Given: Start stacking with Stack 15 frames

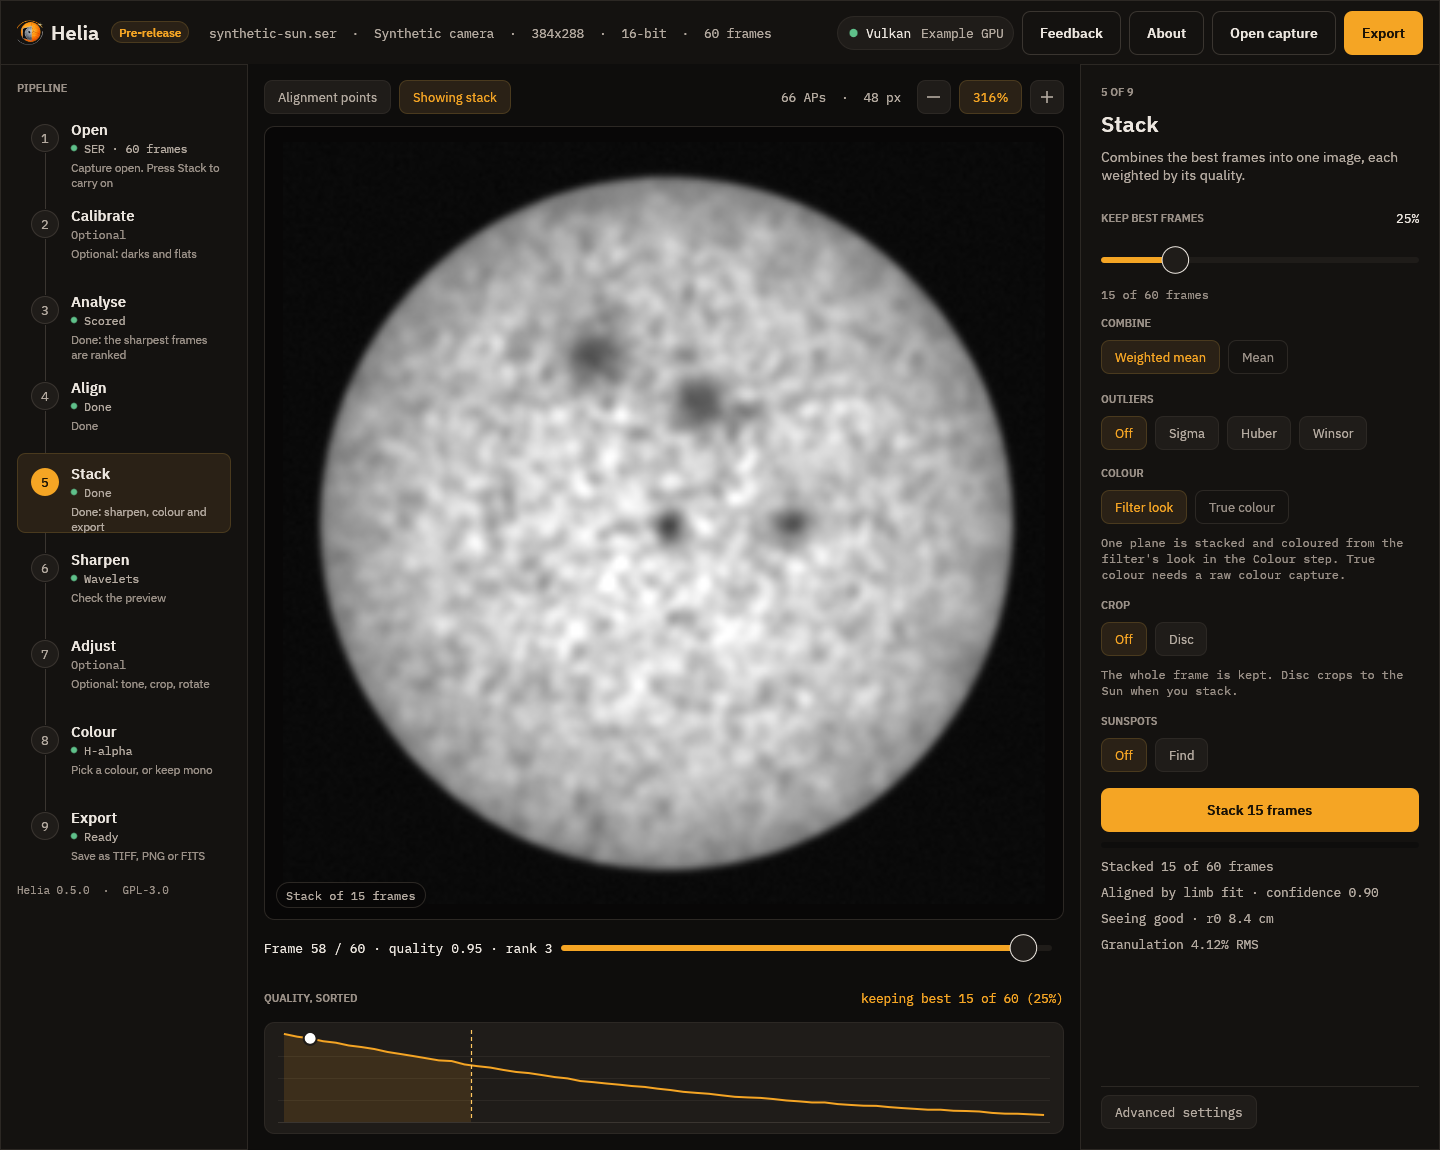Looking at the screenshot, I should (x=1259, y=810).
